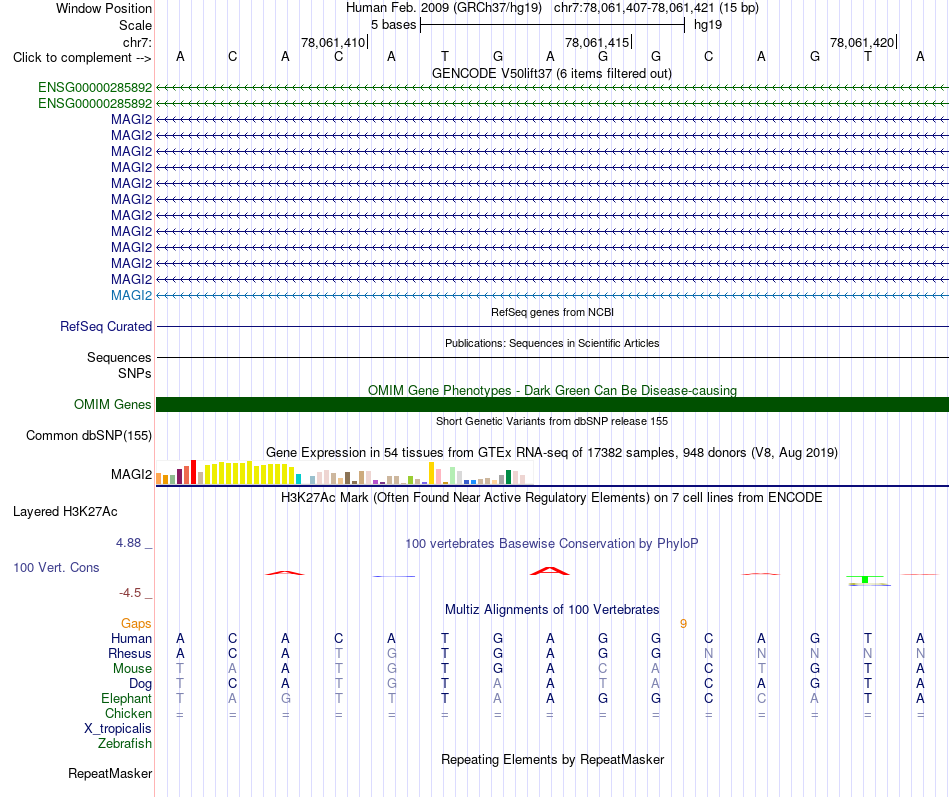Click the tall red bar in GTEx chart

(x=193, y=472)
